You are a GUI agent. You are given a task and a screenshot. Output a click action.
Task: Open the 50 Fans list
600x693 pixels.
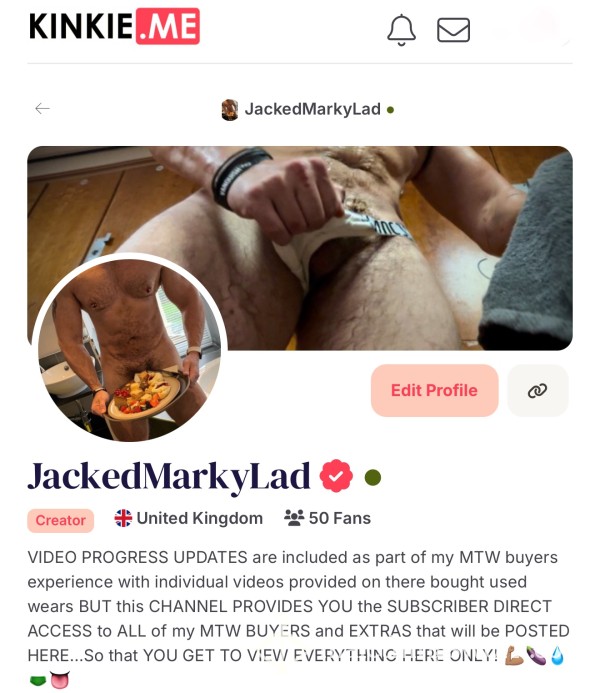(x=327, y=518)
